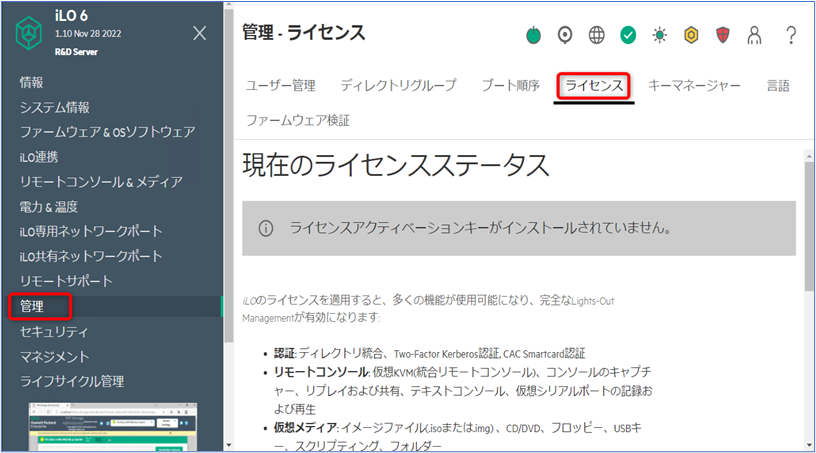Click the ライセンスアクティベーションキーがインストールされていません message
816x453 pixels.
pos(480,228)
